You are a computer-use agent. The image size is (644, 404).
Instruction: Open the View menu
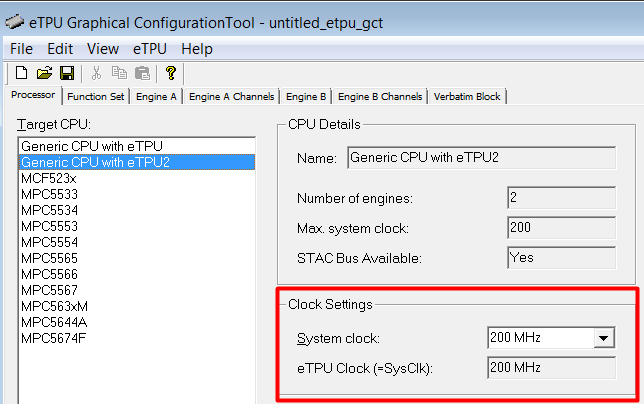[103, 48]
